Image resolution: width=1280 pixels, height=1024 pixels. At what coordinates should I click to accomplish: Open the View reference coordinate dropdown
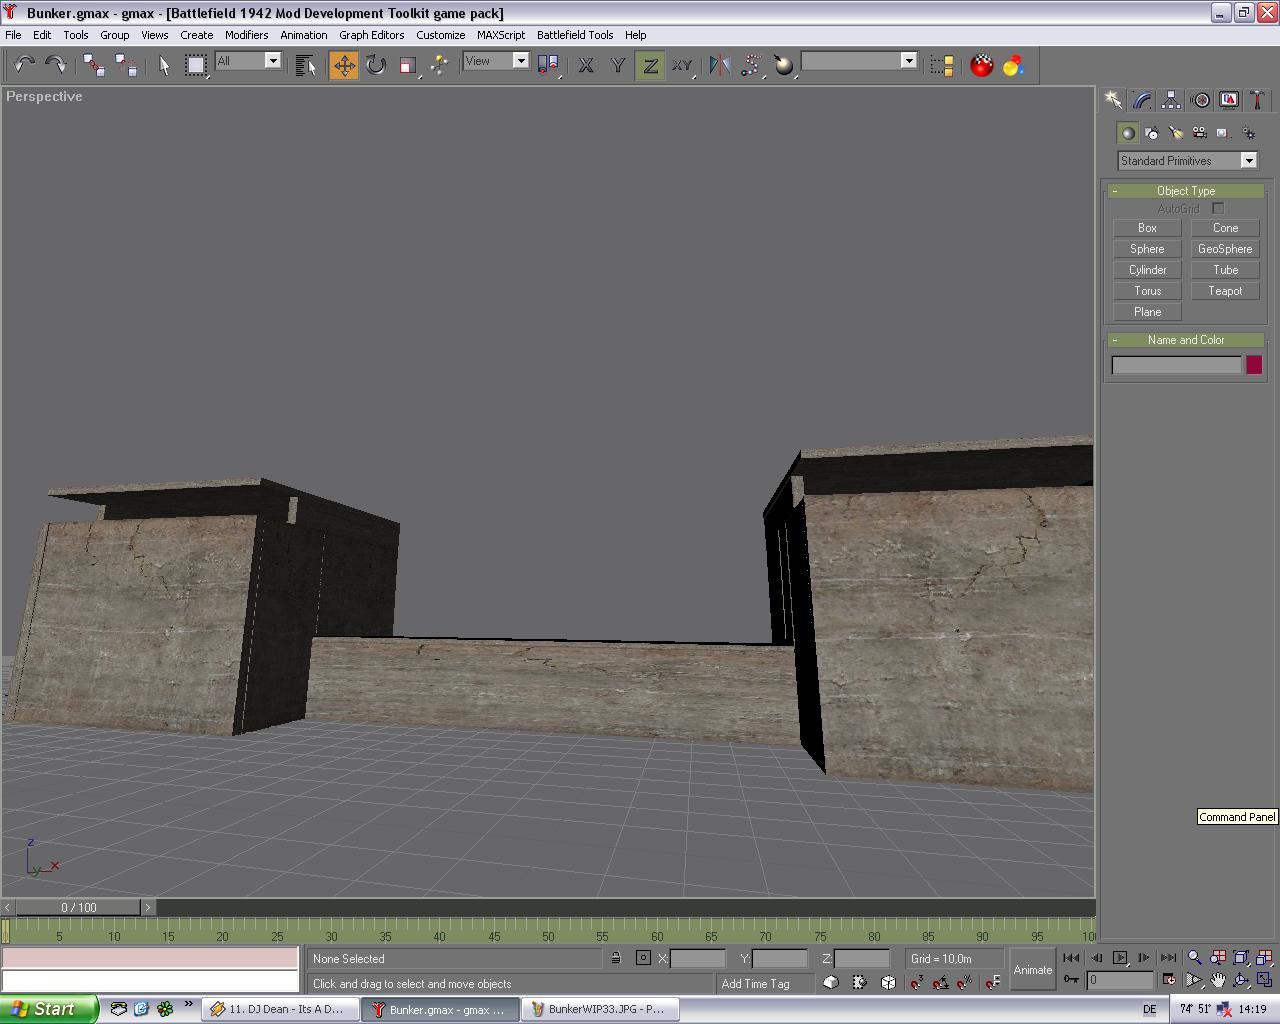point(496,61)
